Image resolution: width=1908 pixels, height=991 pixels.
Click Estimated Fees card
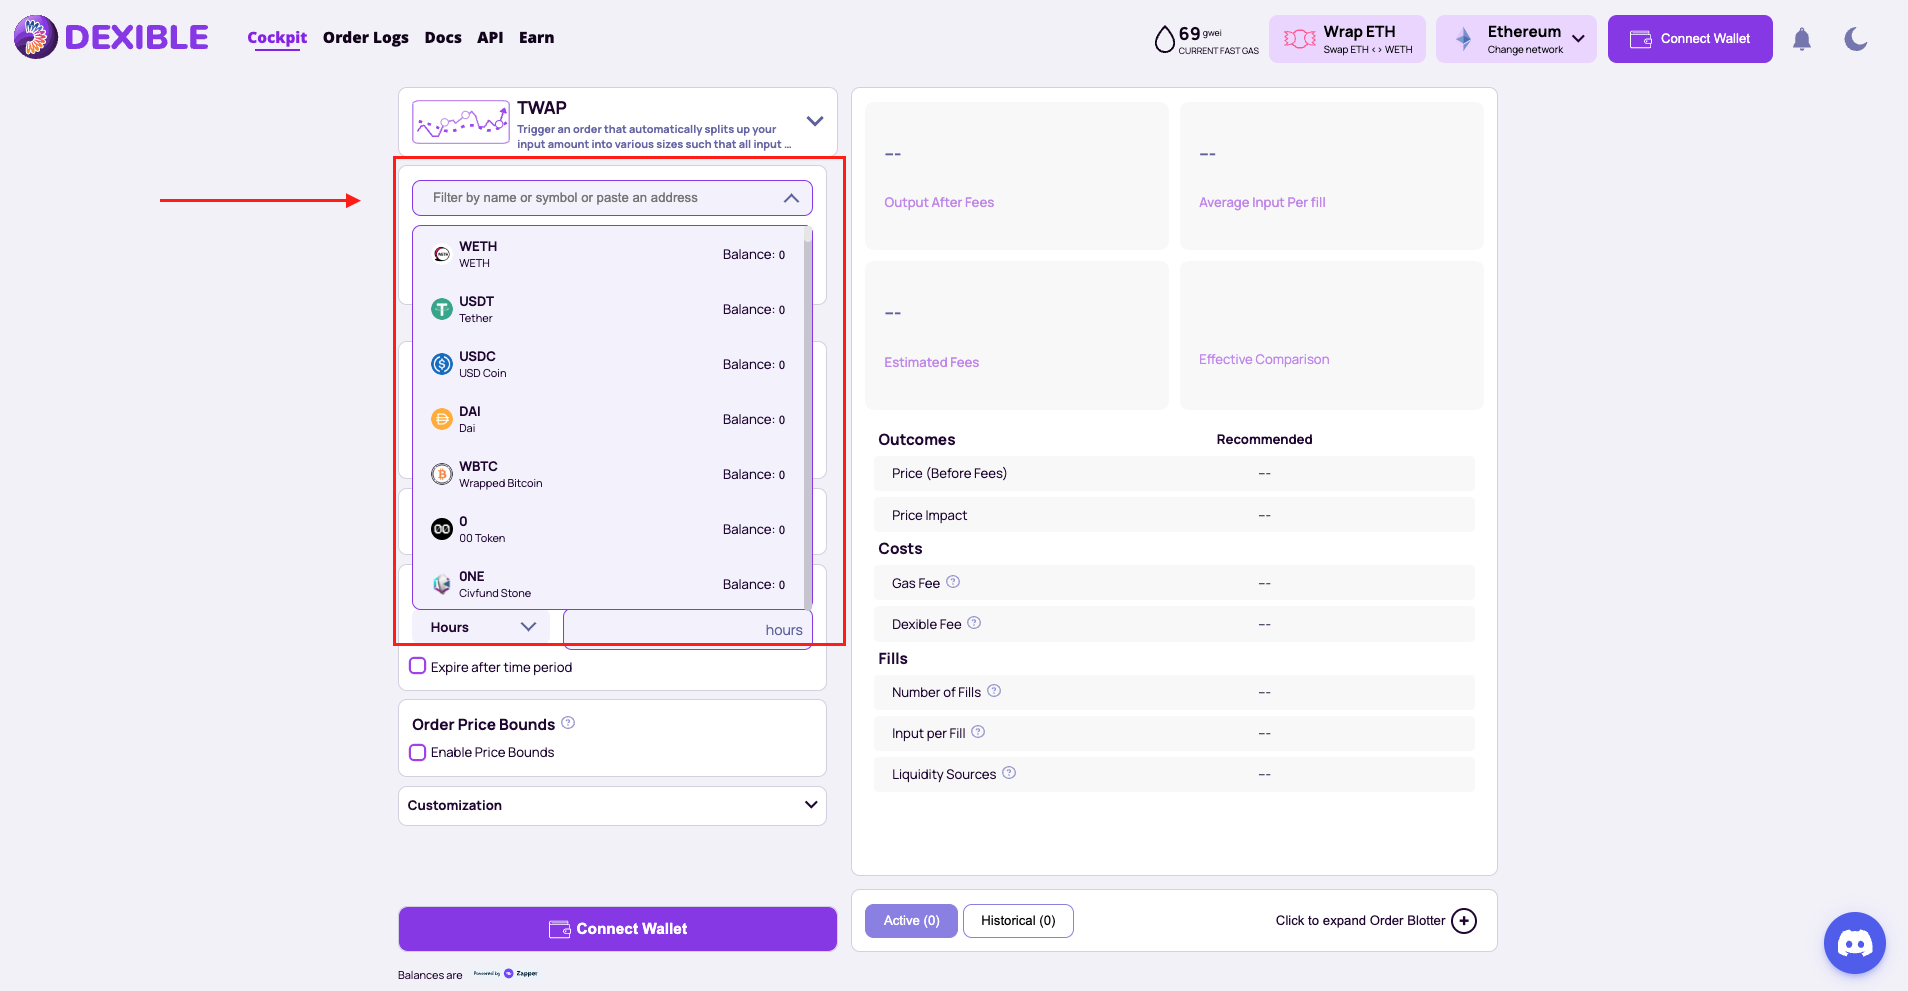1017,336
